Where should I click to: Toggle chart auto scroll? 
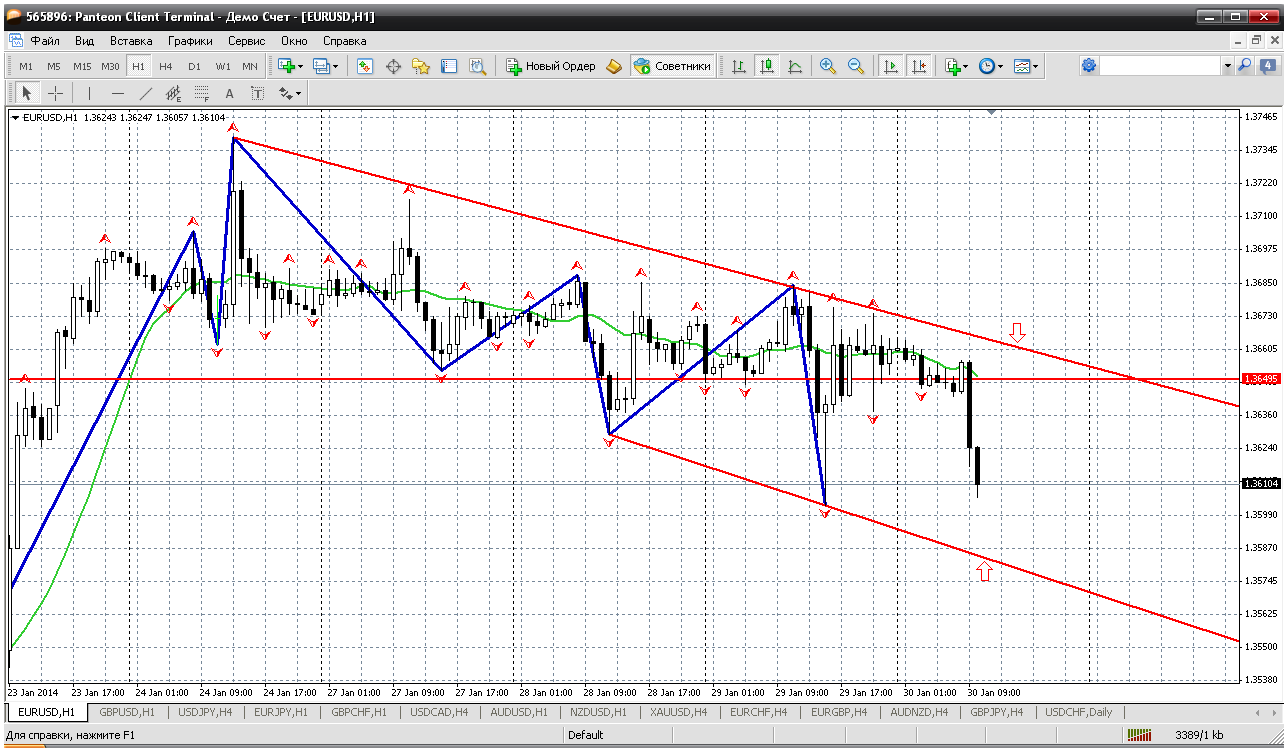pyautogui.click(x=890, y=66)
